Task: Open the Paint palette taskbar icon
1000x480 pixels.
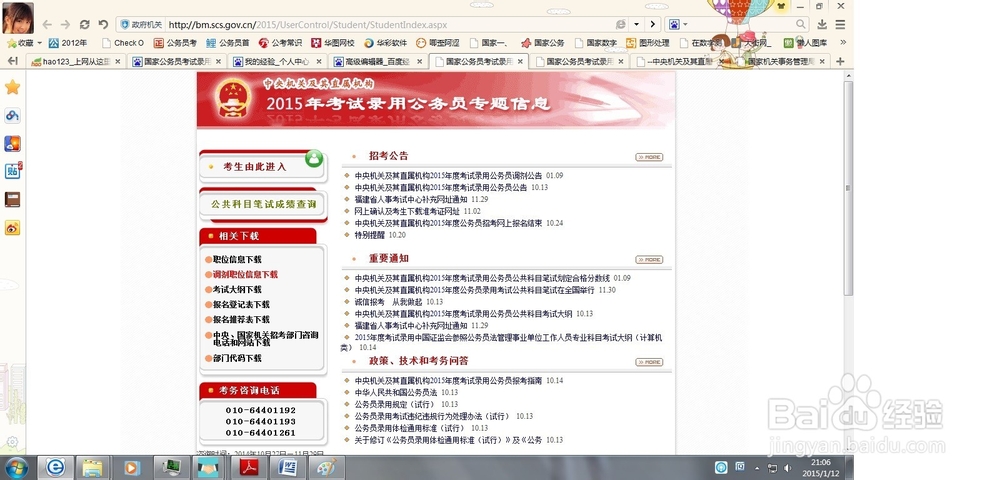Action: (x=326, y=468)
